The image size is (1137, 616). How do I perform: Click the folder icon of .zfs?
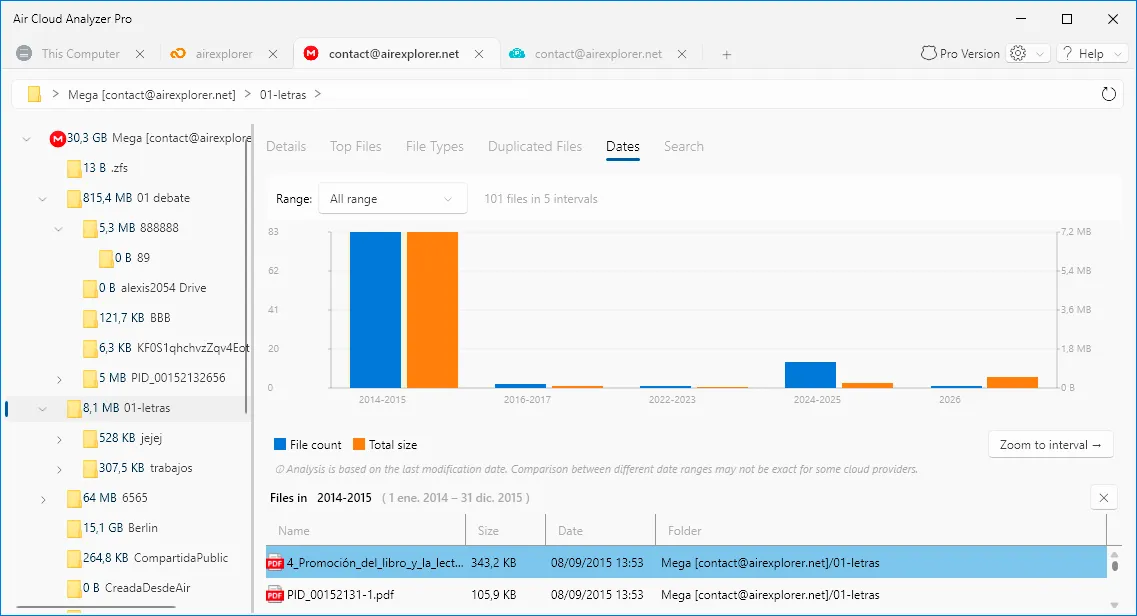tap(74, 168)
